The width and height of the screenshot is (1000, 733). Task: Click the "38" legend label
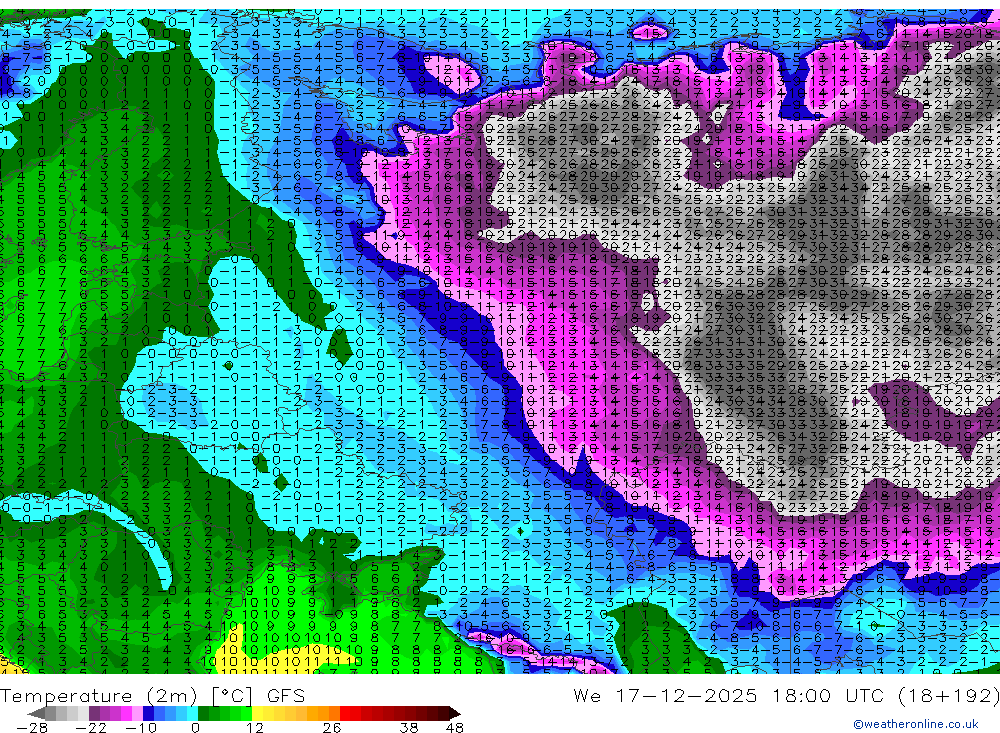409,728
